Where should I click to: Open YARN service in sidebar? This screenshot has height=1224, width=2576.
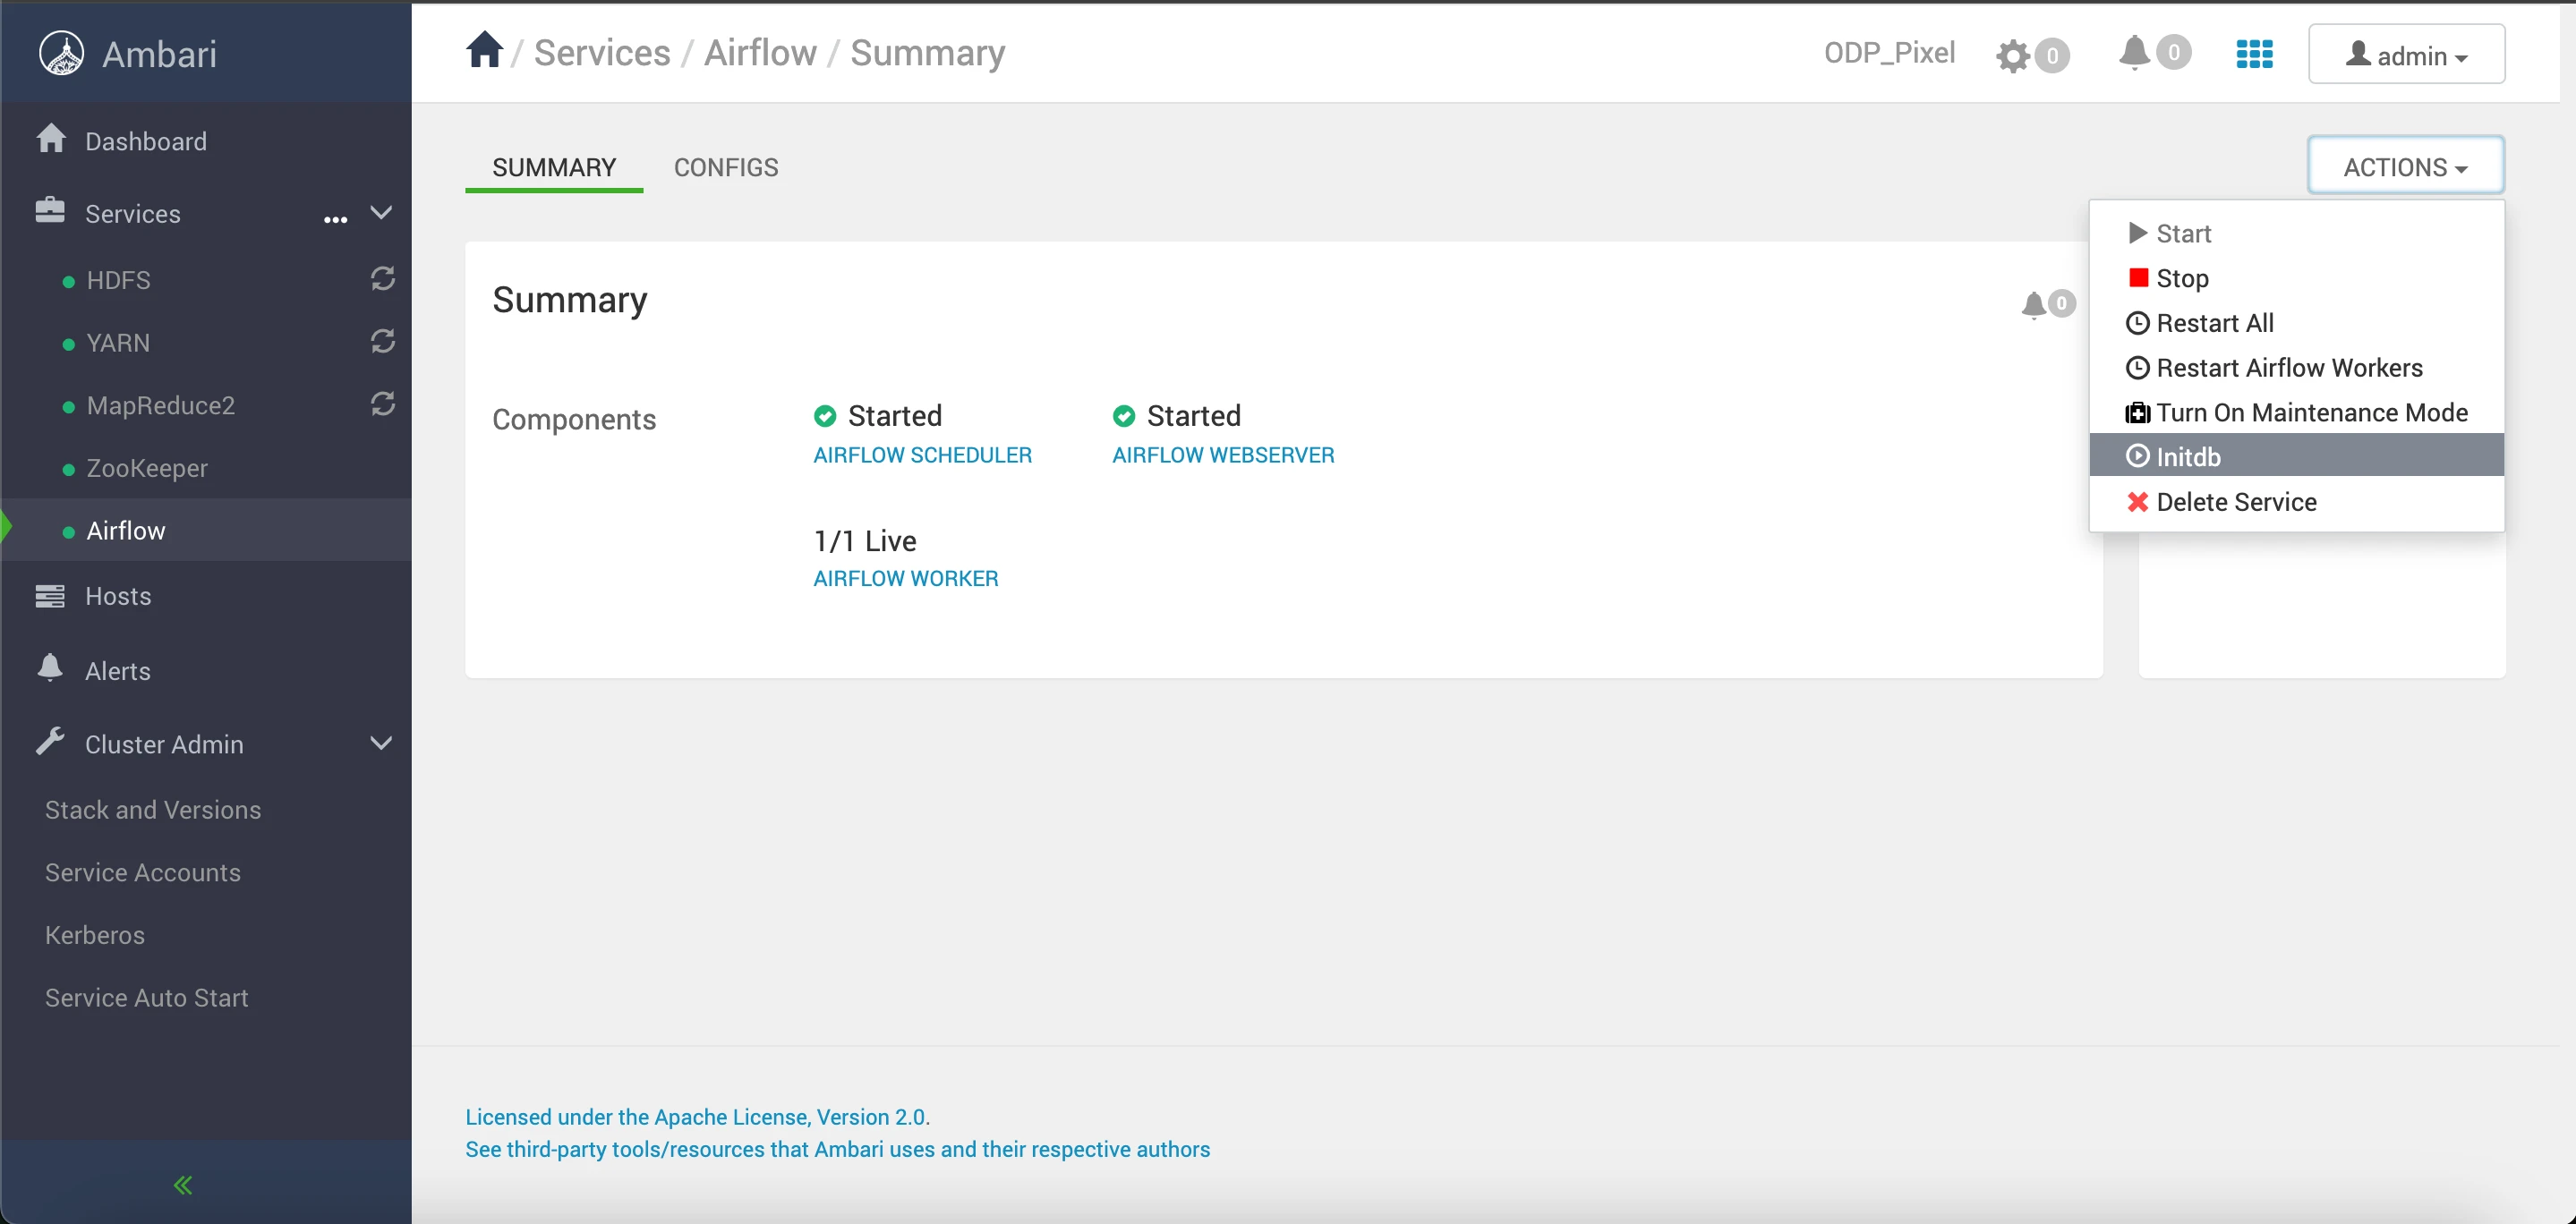click(x=118, y=343)
